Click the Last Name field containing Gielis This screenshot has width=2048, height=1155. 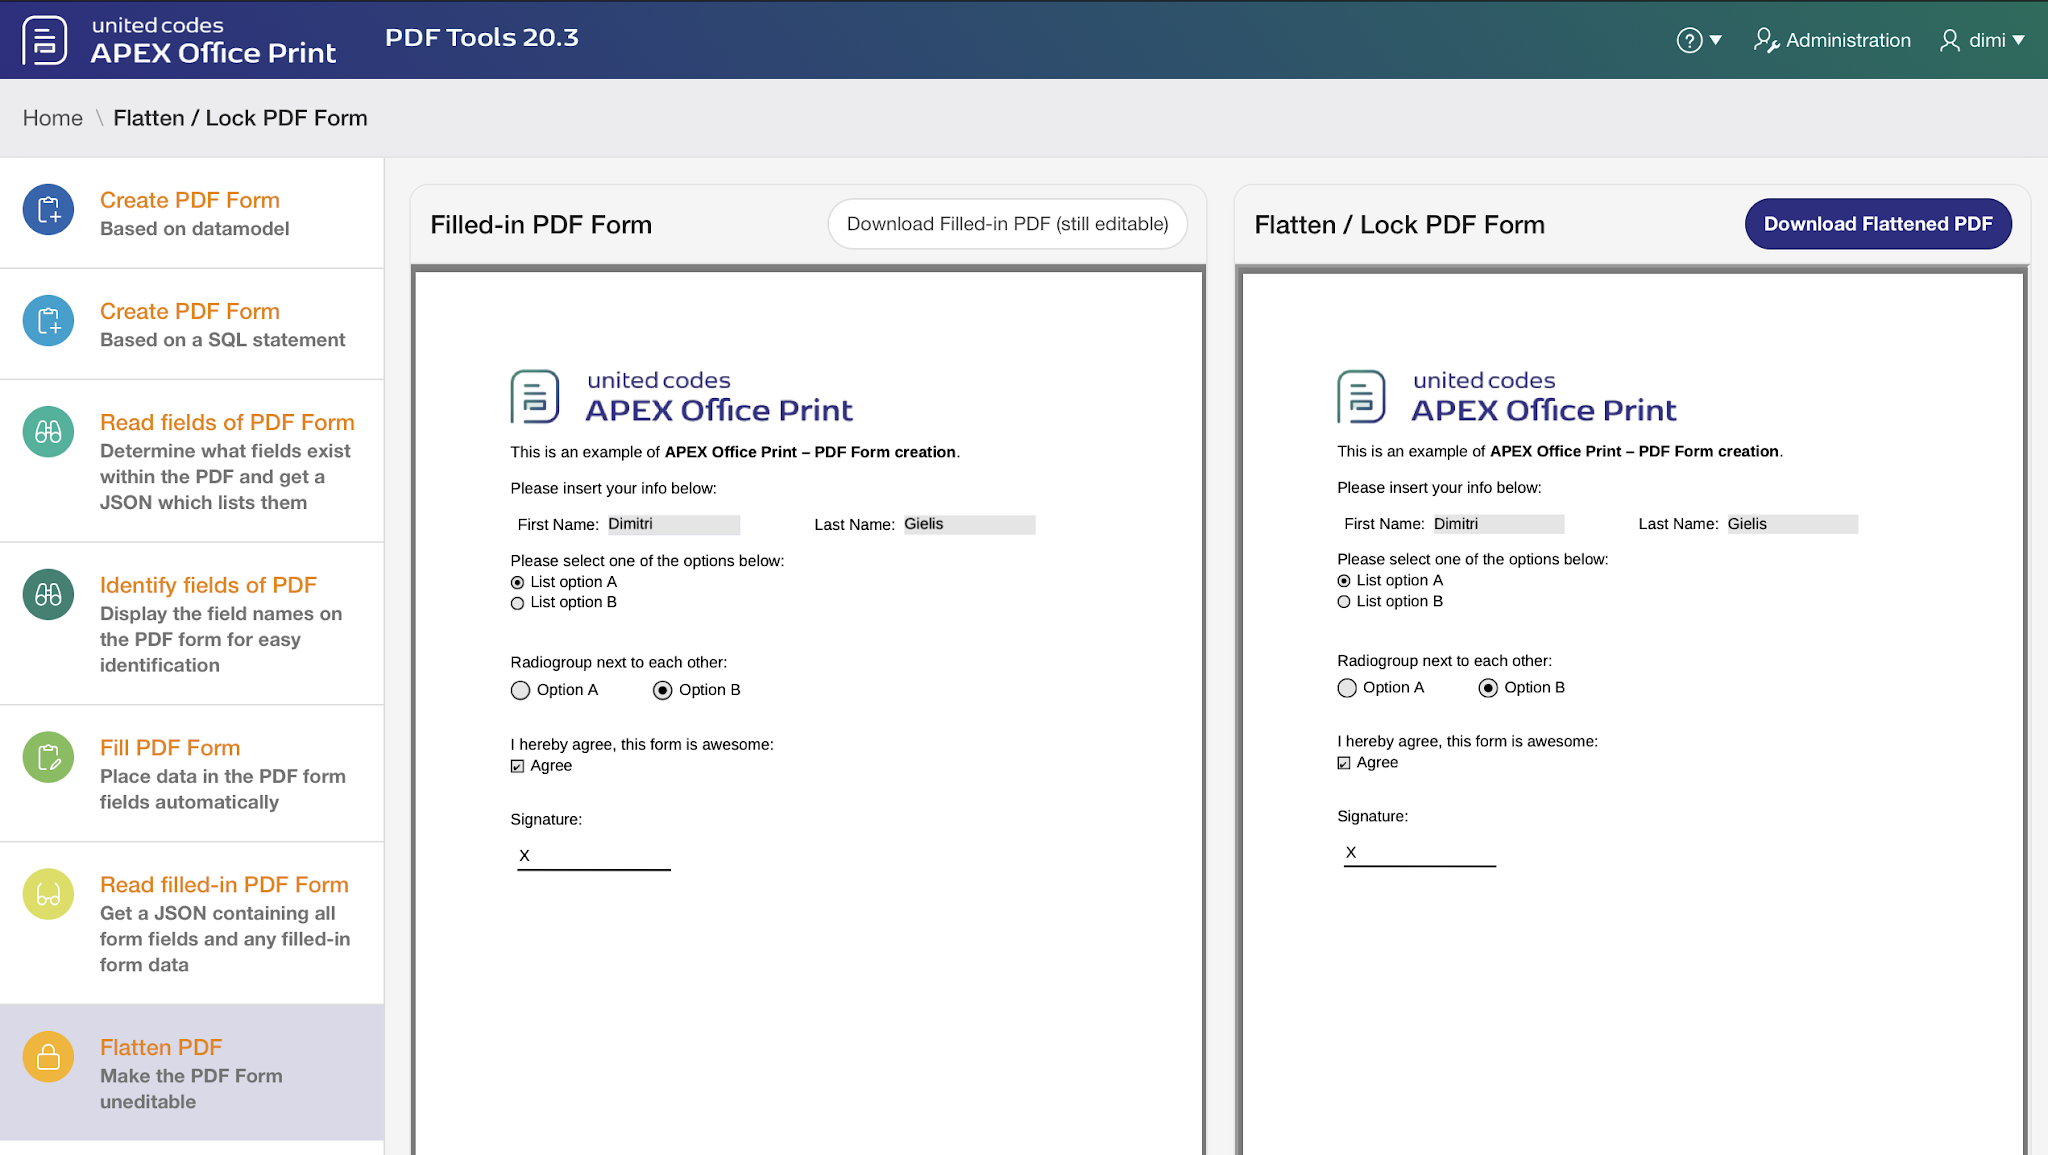tap(968, 524)
